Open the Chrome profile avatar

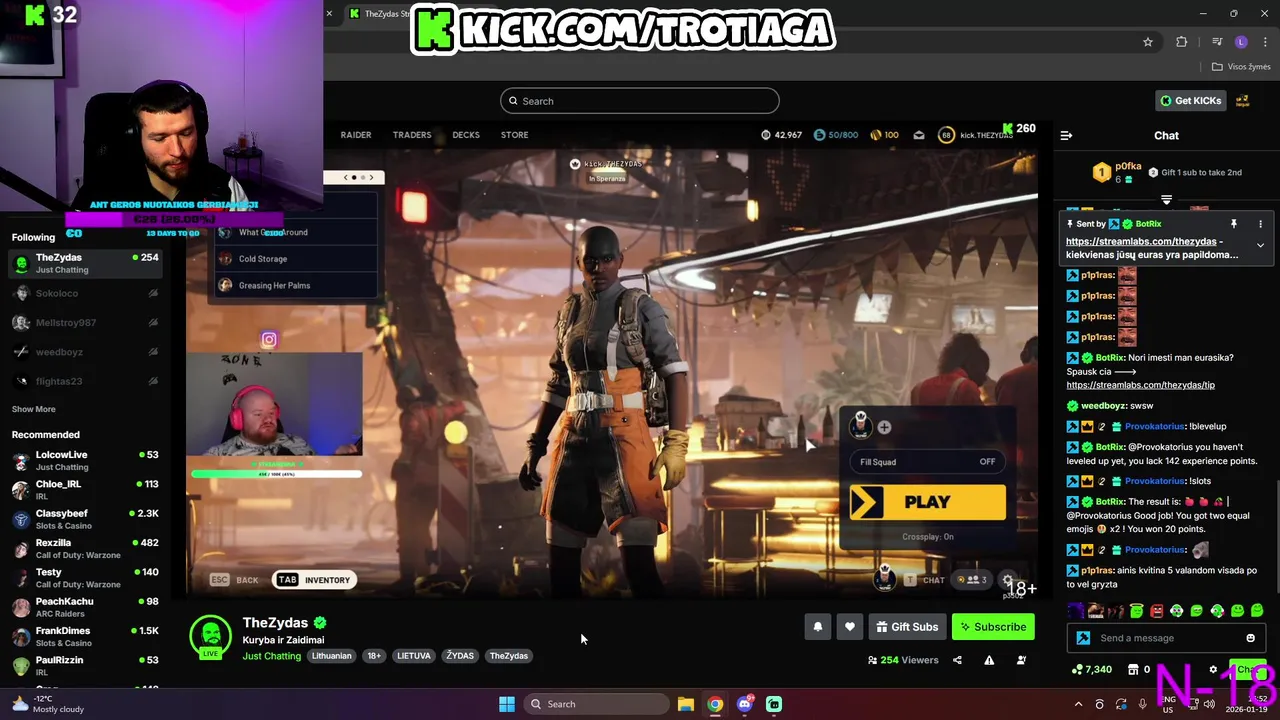(1241, 42)
